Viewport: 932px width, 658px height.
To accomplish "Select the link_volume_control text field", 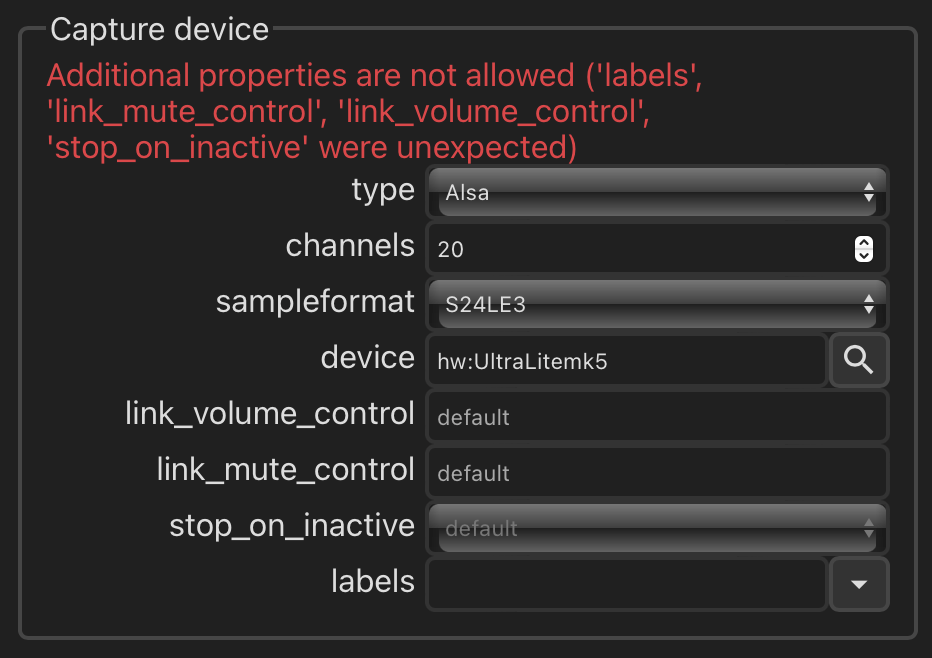I will tap(657, 416).
